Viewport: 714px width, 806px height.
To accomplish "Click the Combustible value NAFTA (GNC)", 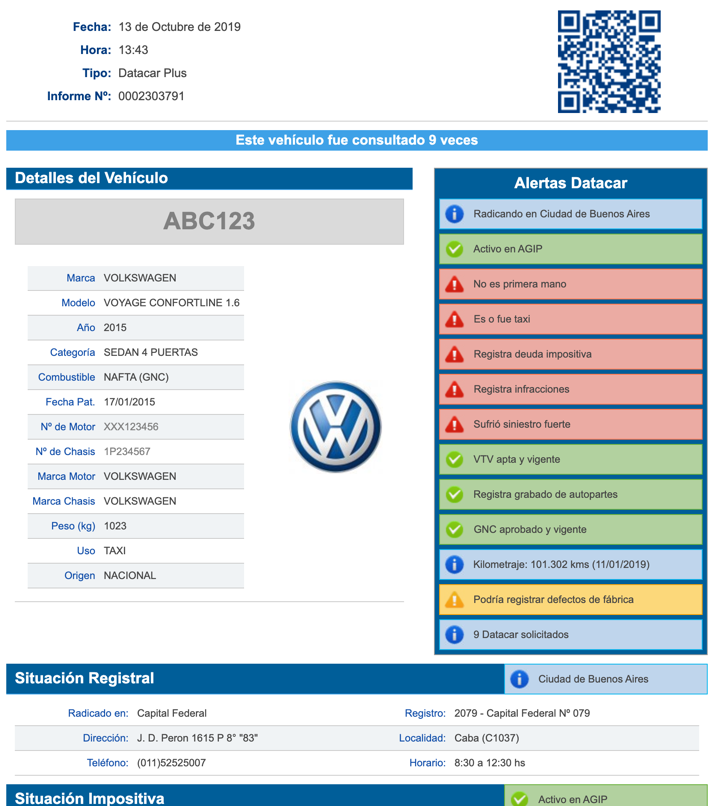I will [x=136, y=377].
